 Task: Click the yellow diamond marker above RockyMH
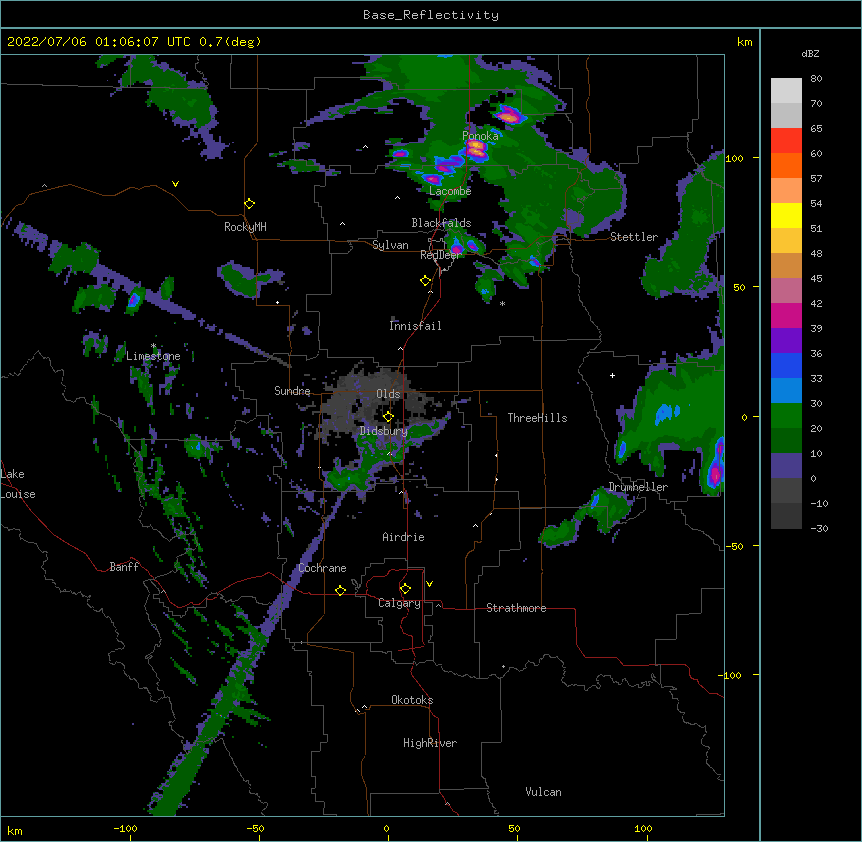(250, 204)
